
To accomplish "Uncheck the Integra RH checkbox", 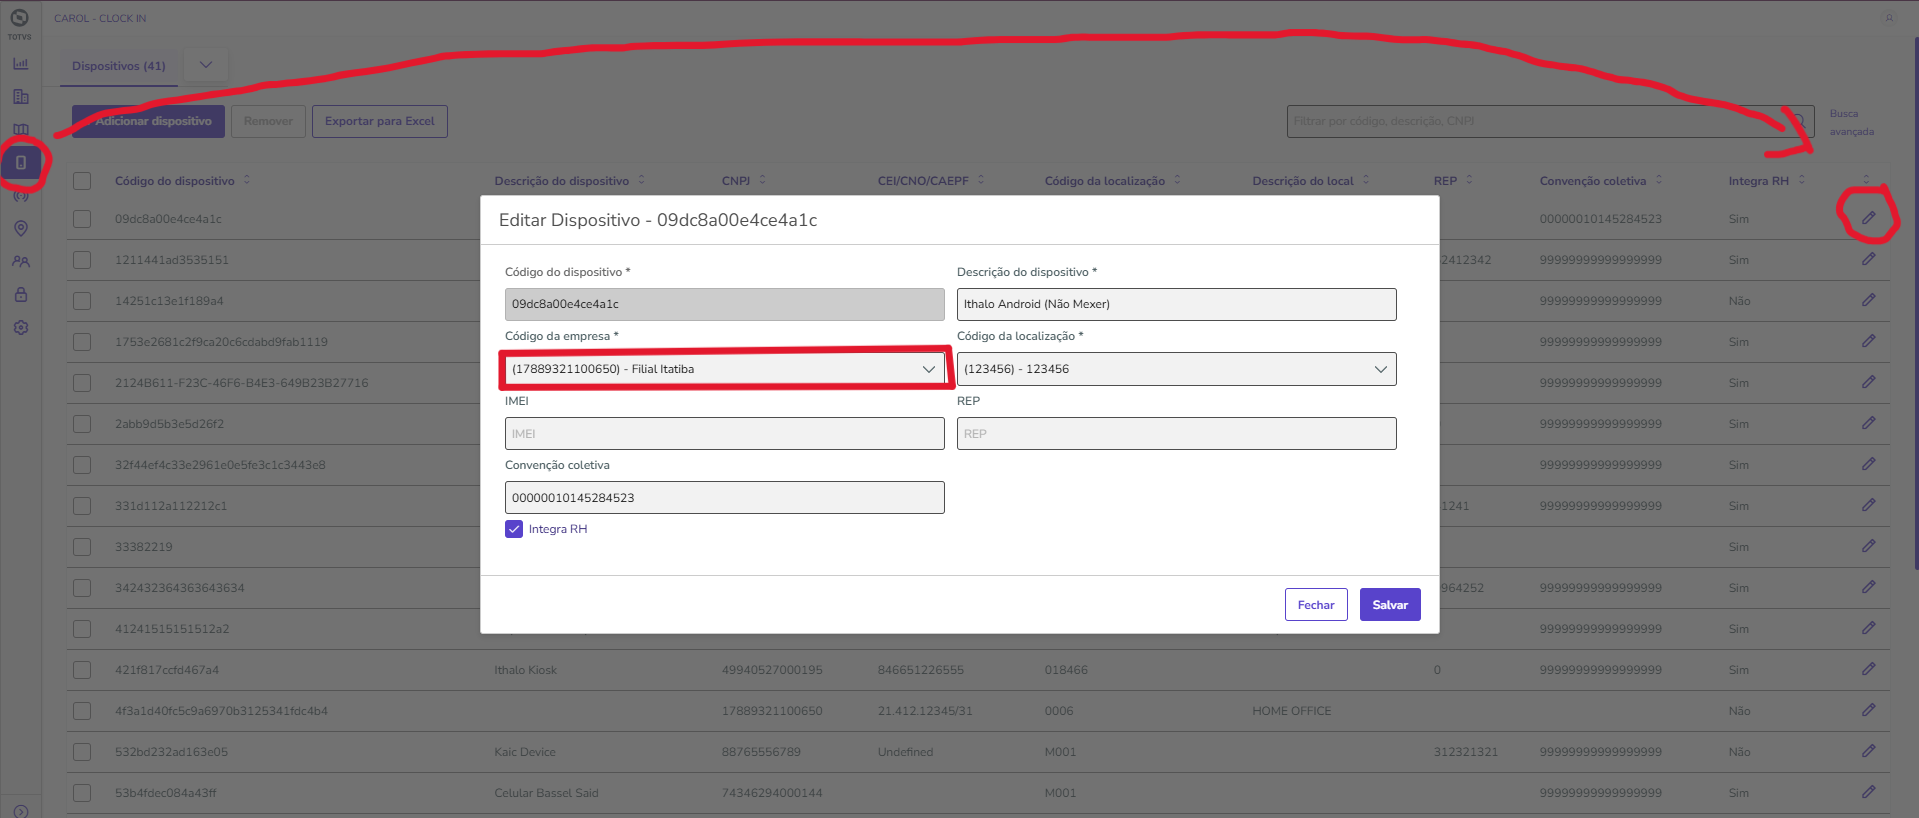I will pos(514,529).
